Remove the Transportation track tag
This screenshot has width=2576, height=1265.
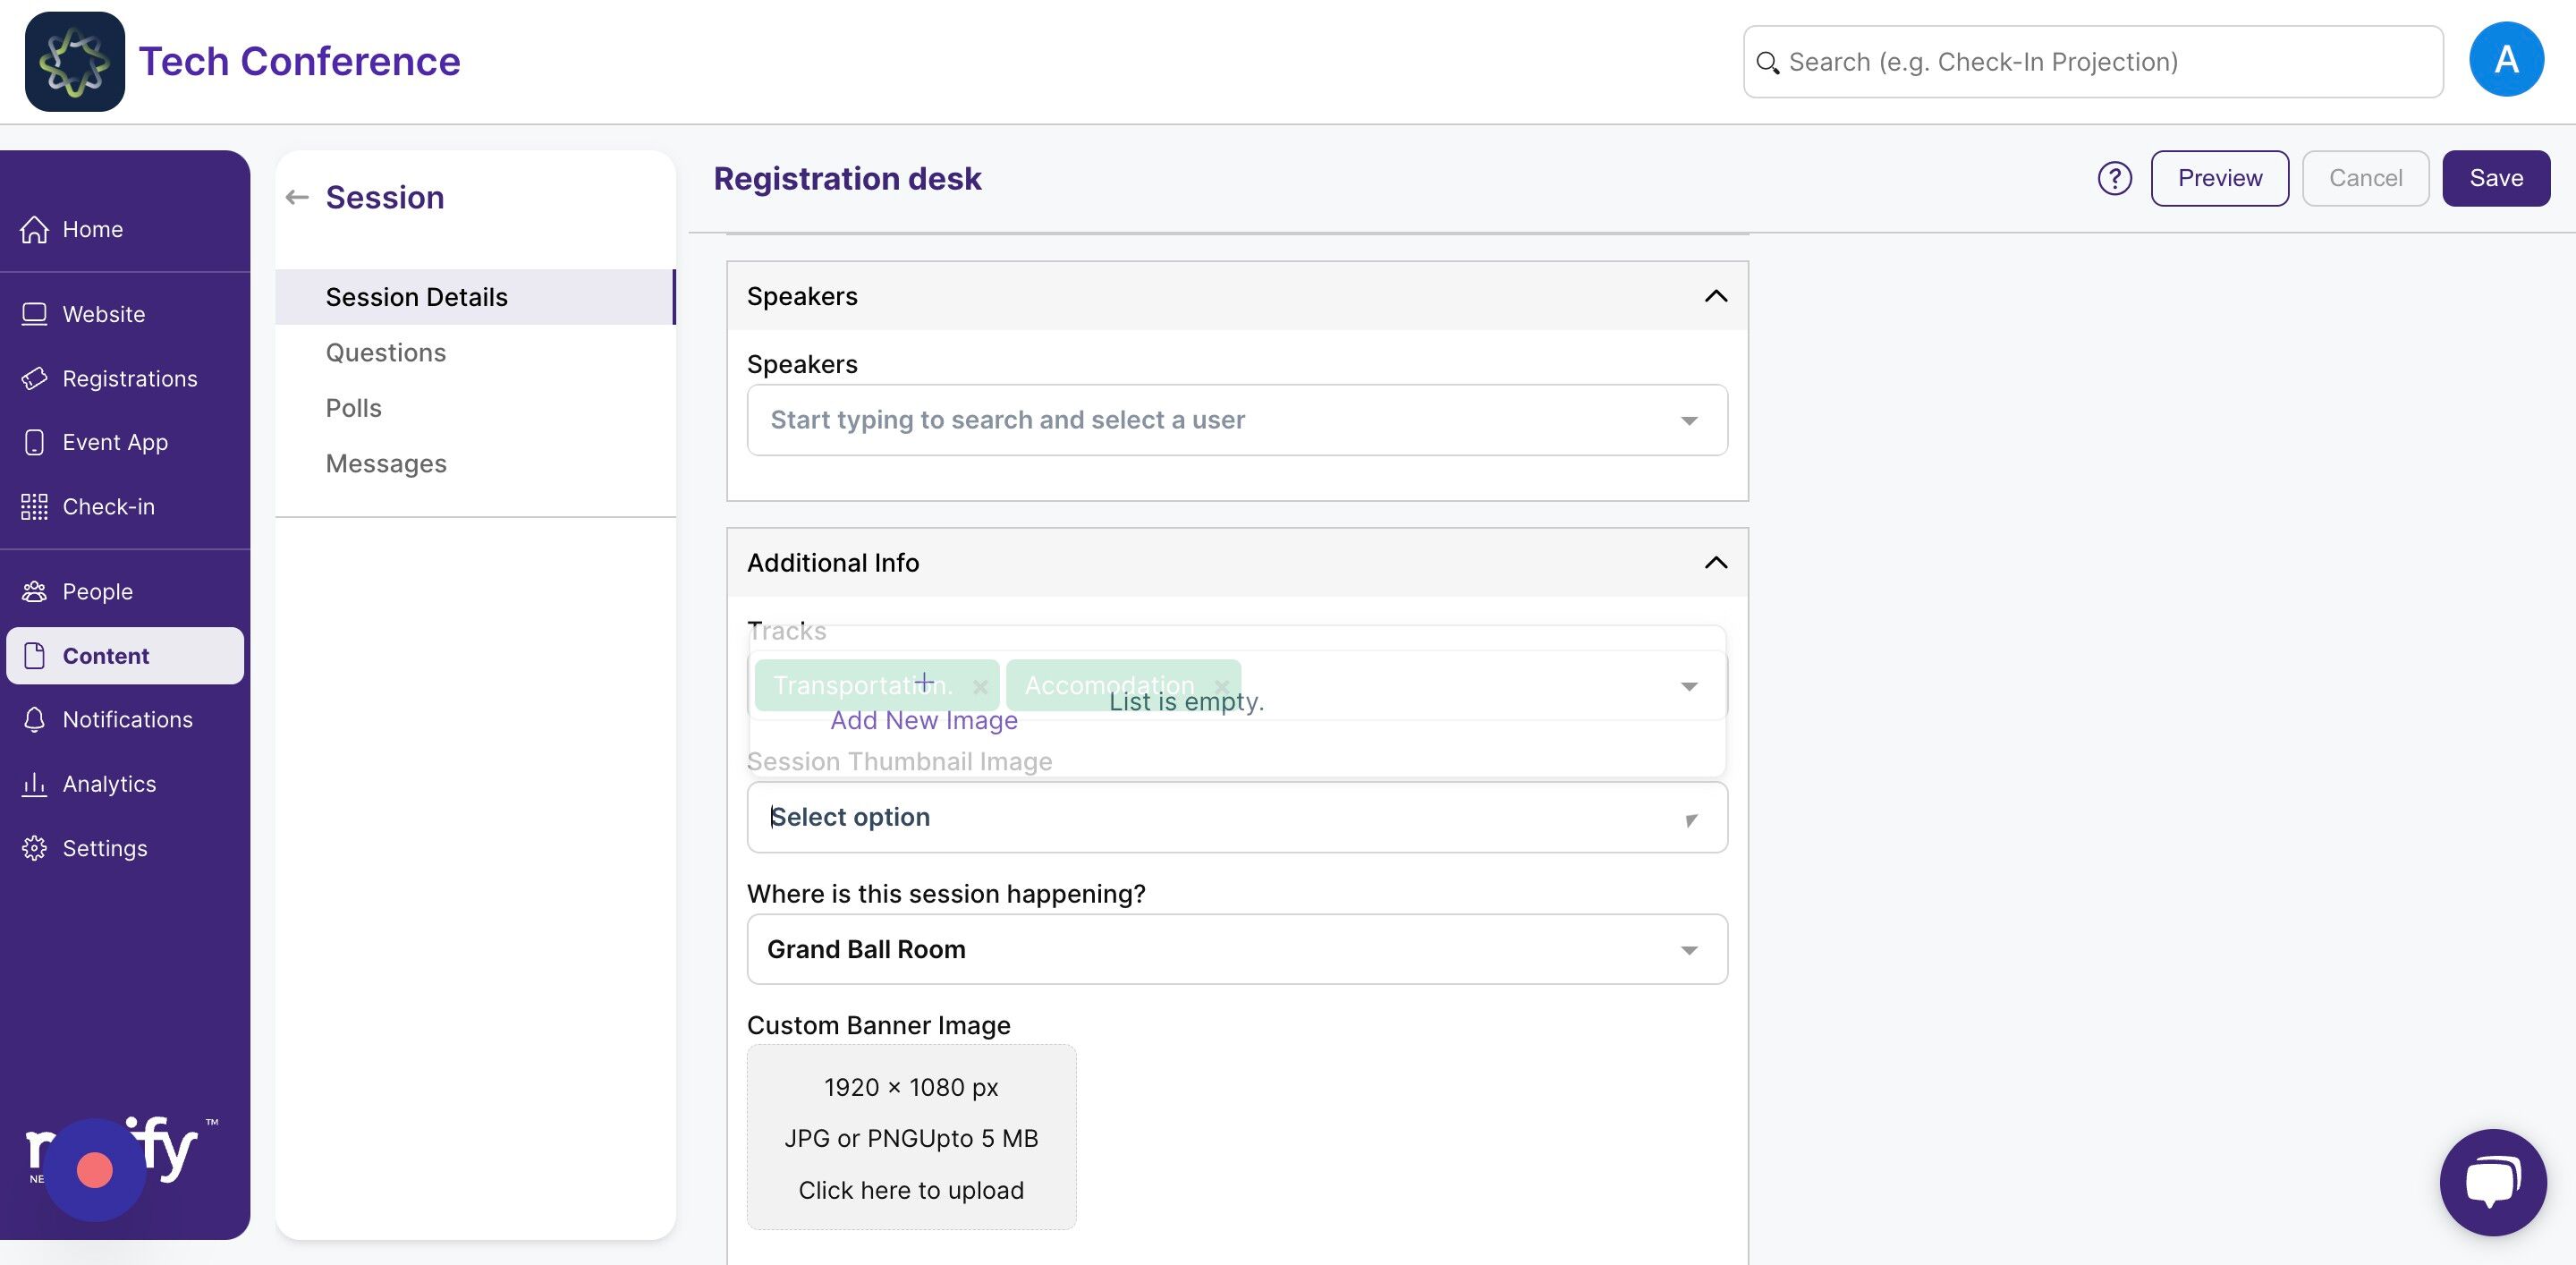pos(980,686)
